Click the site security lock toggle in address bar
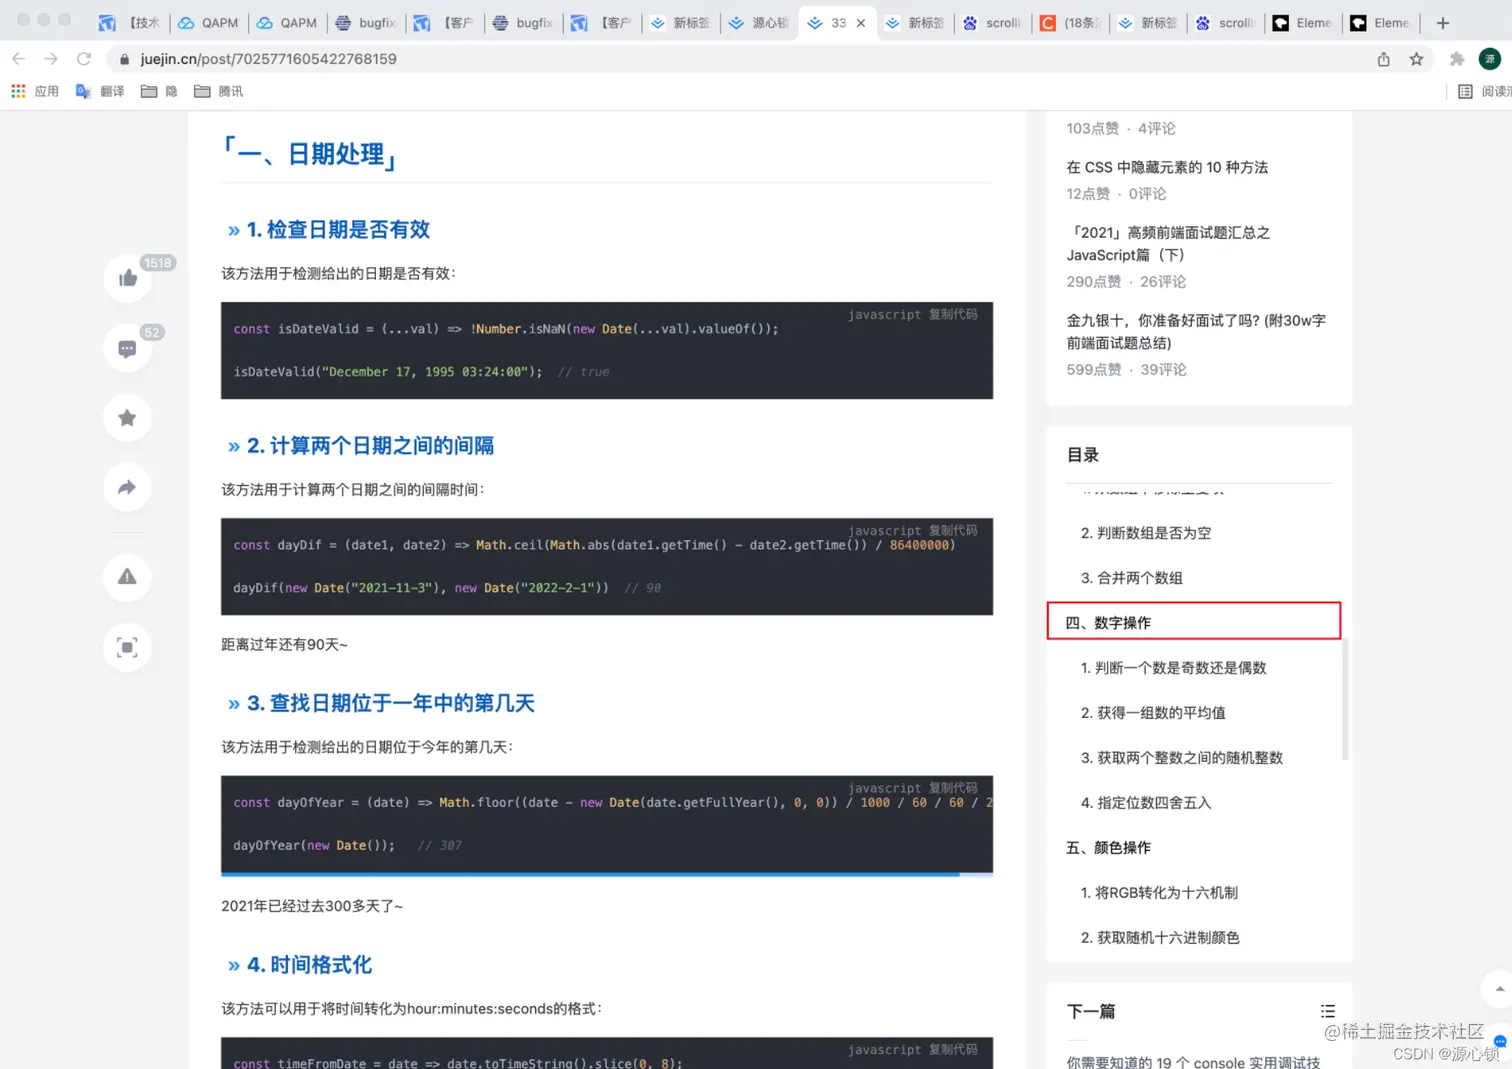The height and width of the screenshot is (1069, 1512). [x=124, y=59]
